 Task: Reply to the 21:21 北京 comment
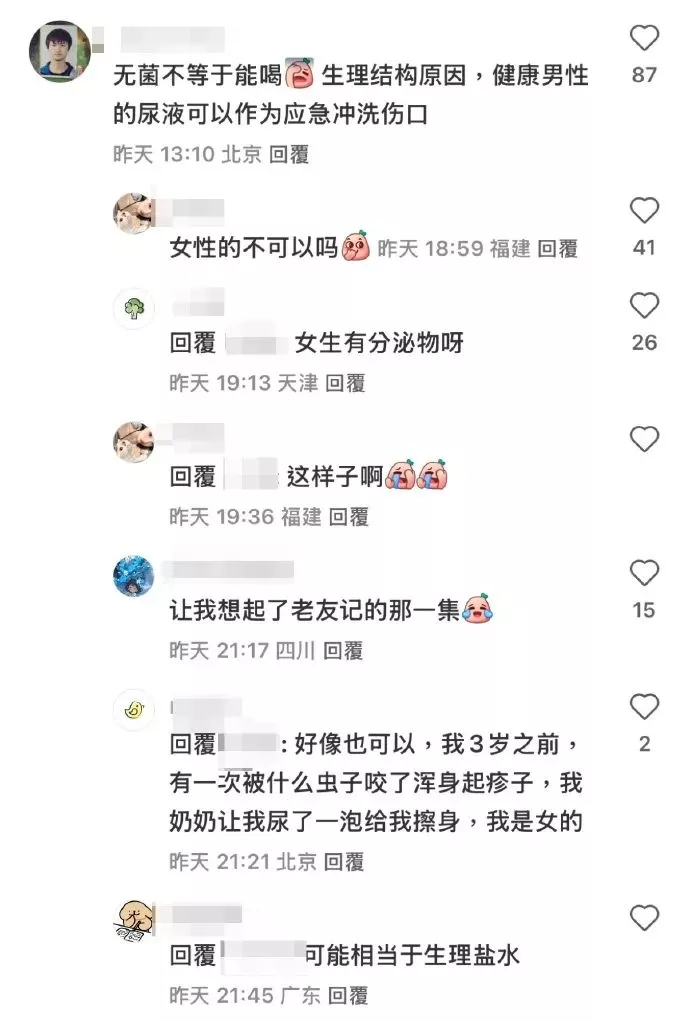tap(344, 862)
